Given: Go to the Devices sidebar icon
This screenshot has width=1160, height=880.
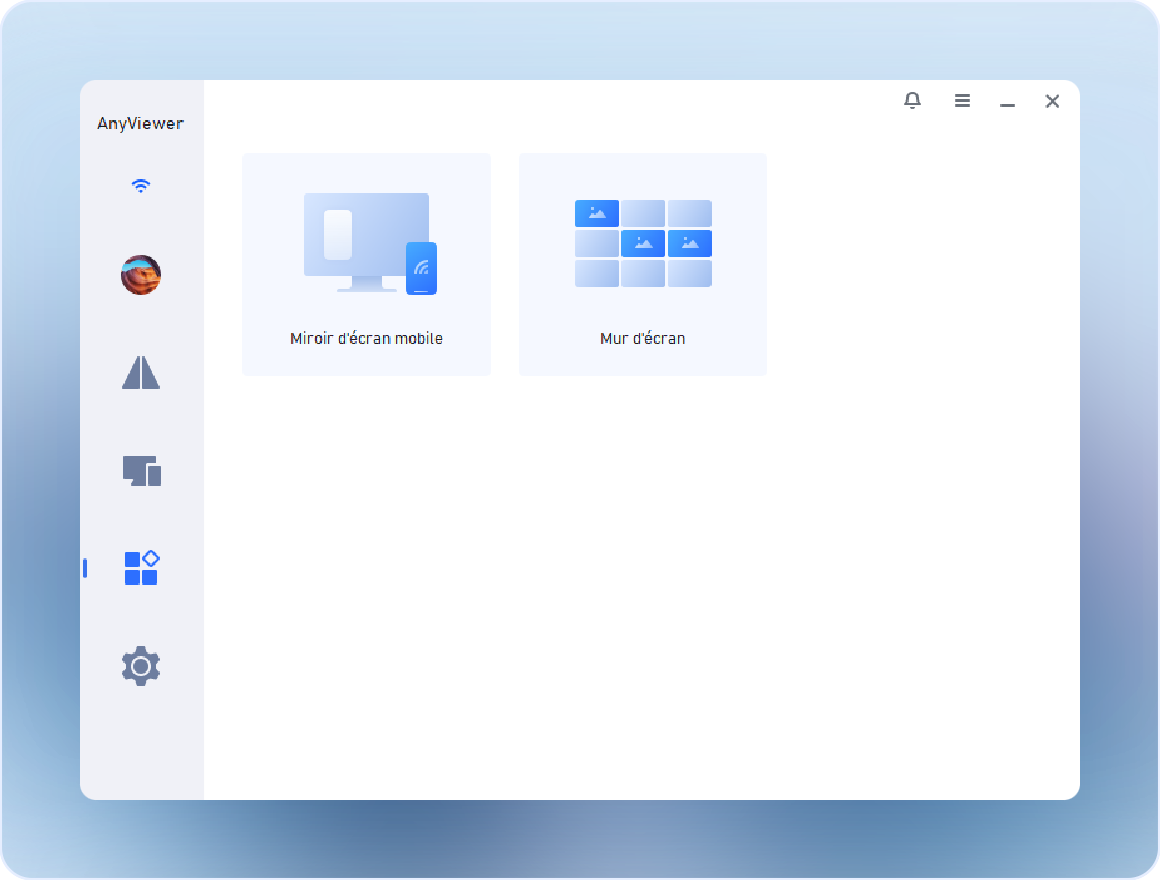Looking at the screenshot, I should click(x=141, y=470).
